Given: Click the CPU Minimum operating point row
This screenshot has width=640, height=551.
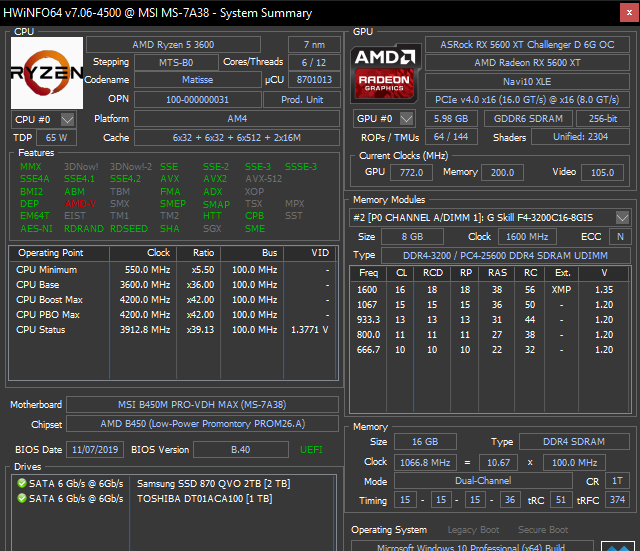Looking at the screenshot, I should tap(173, 270).
